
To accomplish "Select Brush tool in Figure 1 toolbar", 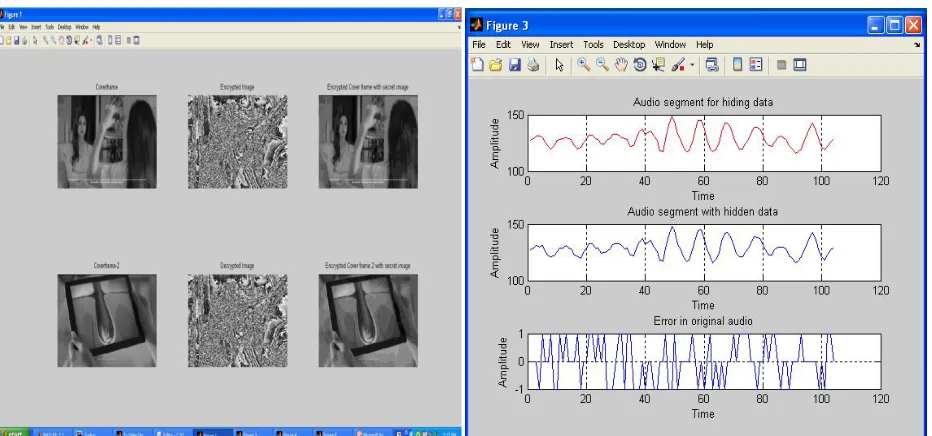I will (85, 40).
